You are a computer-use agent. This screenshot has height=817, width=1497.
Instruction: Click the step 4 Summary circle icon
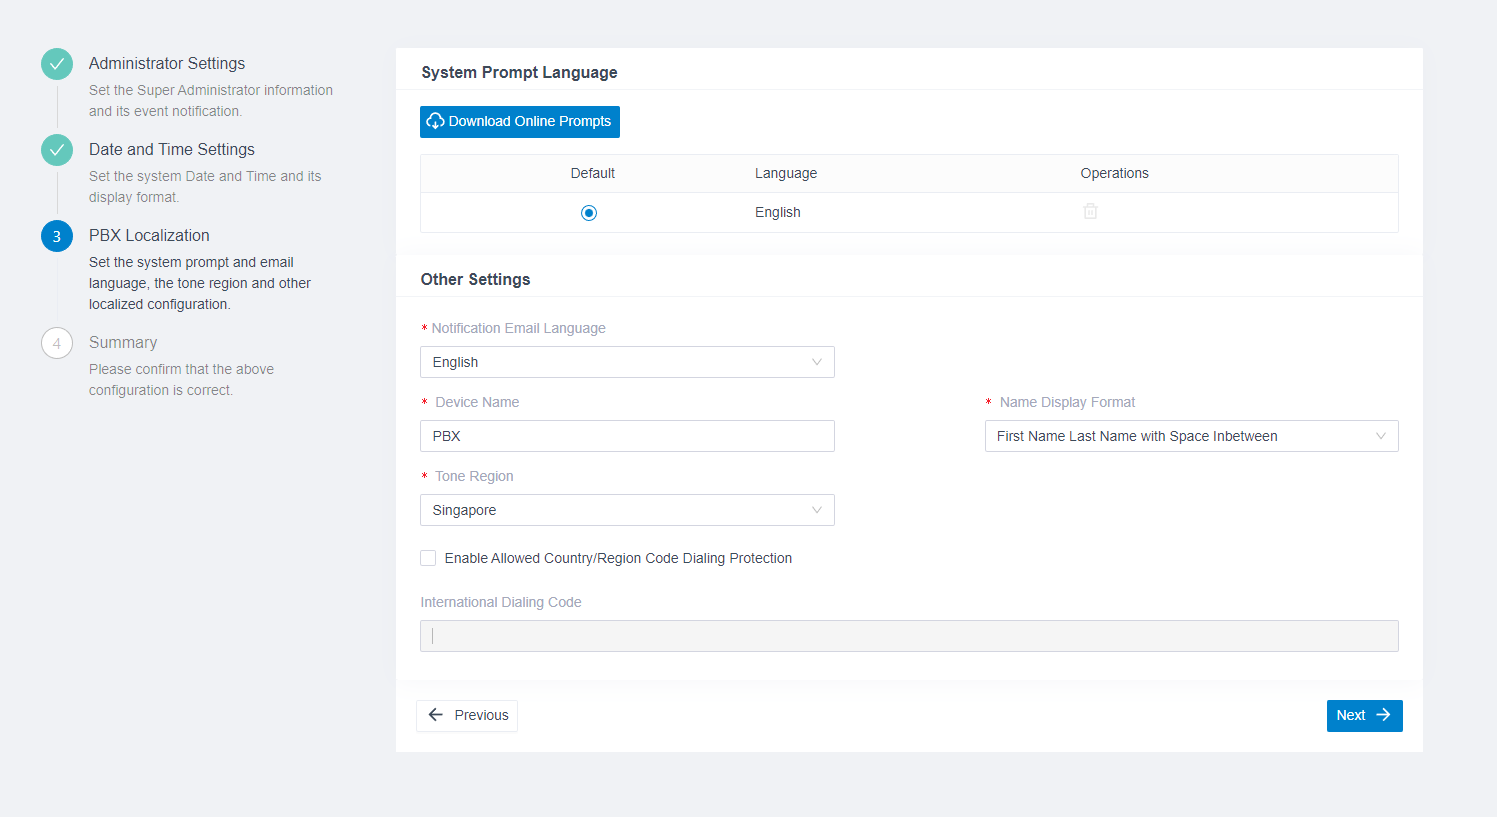(x=57, y=343)
